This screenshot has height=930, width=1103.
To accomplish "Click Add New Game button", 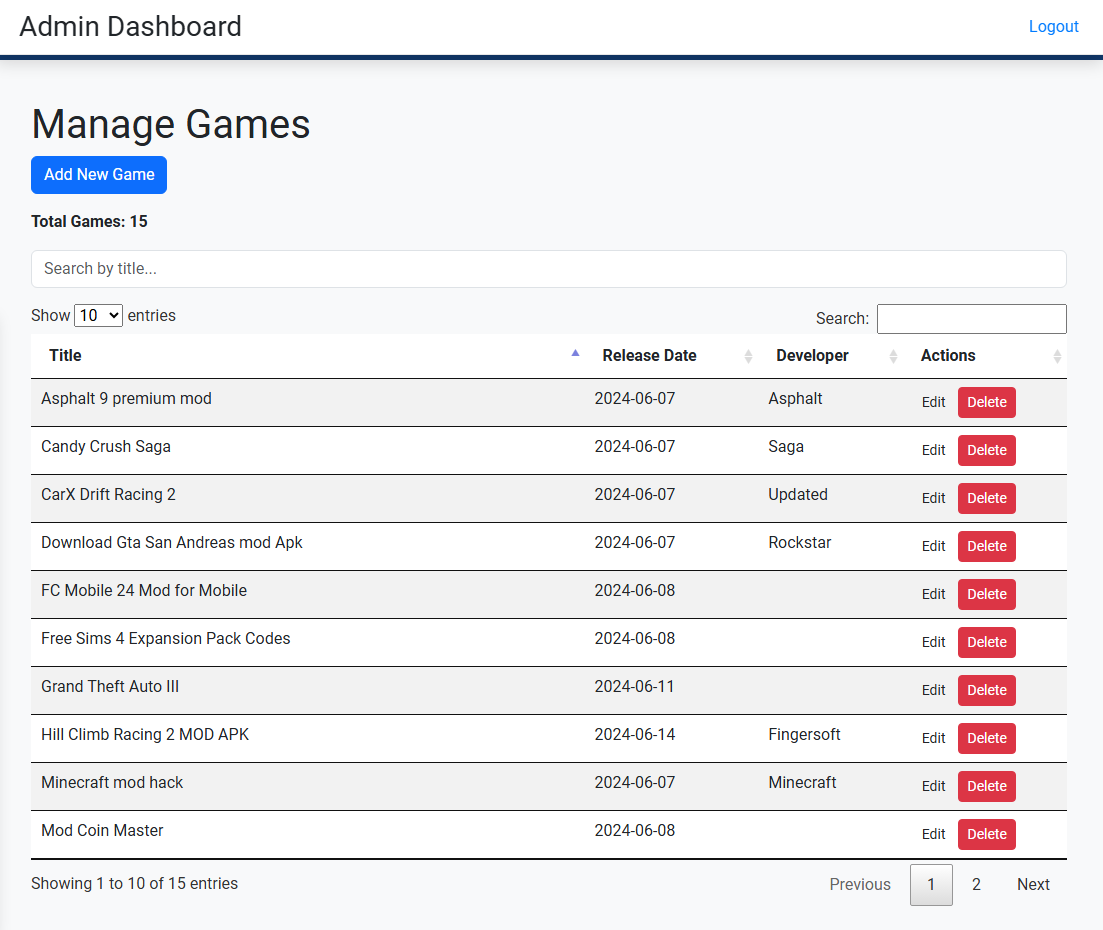I will [99, 175].
